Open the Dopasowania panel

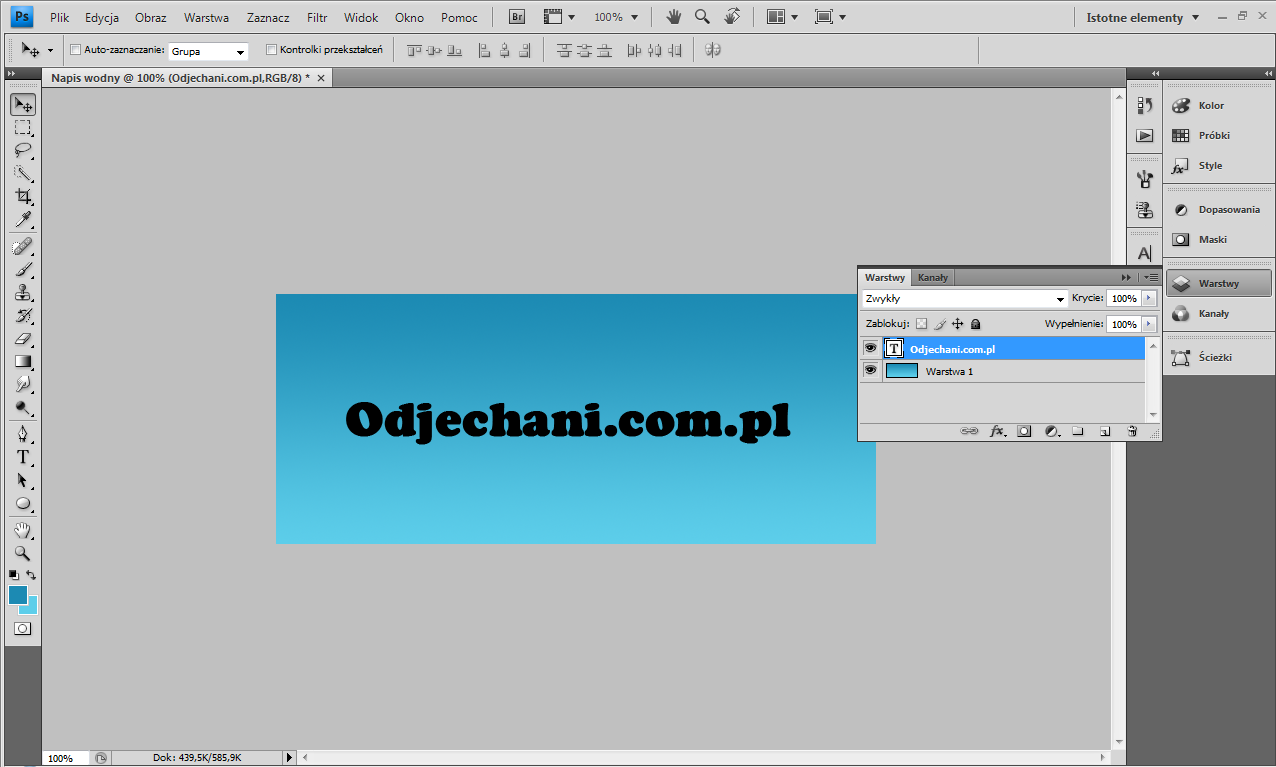(1219, 210)
